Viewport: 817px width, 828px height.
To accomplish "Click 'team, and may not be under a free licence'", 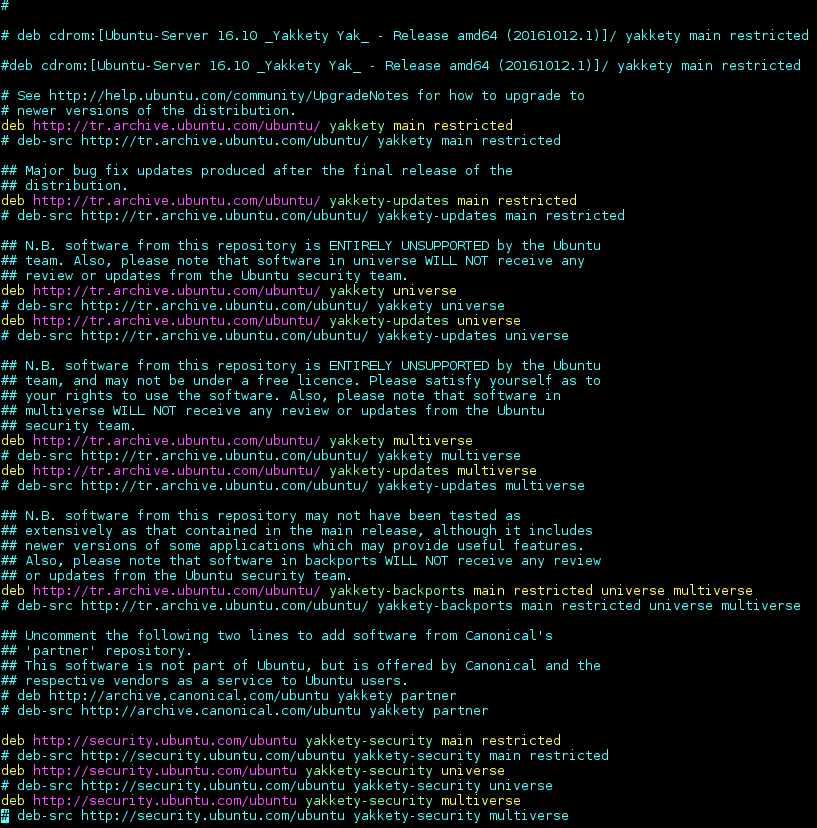I will click(300, 381).
